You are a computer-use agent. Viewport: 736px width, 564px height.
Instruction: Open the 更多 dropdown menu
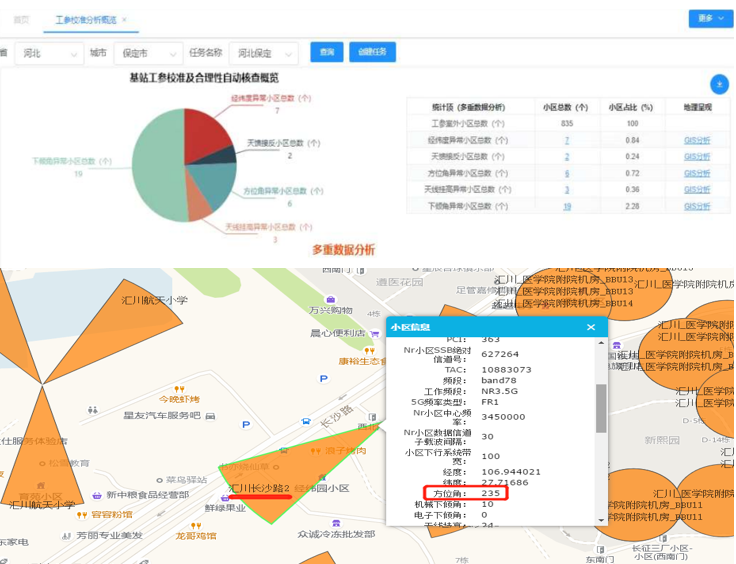click(708, 19)
